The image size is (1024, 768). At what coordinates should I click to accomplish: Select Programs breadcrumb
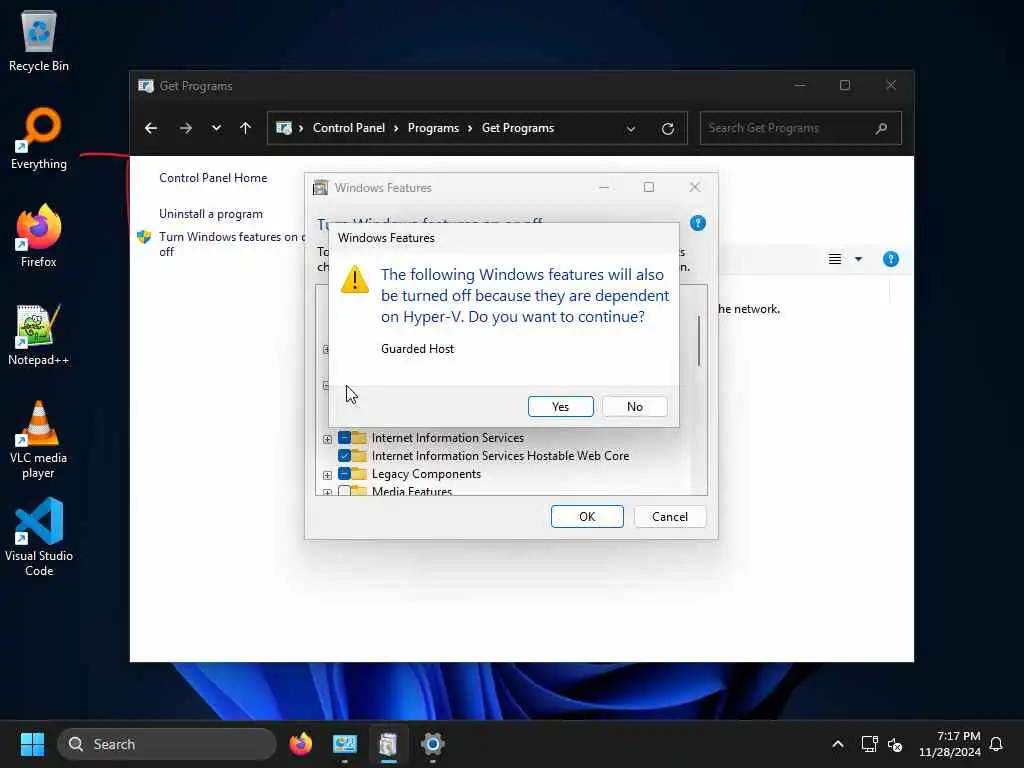click(433, 128)
